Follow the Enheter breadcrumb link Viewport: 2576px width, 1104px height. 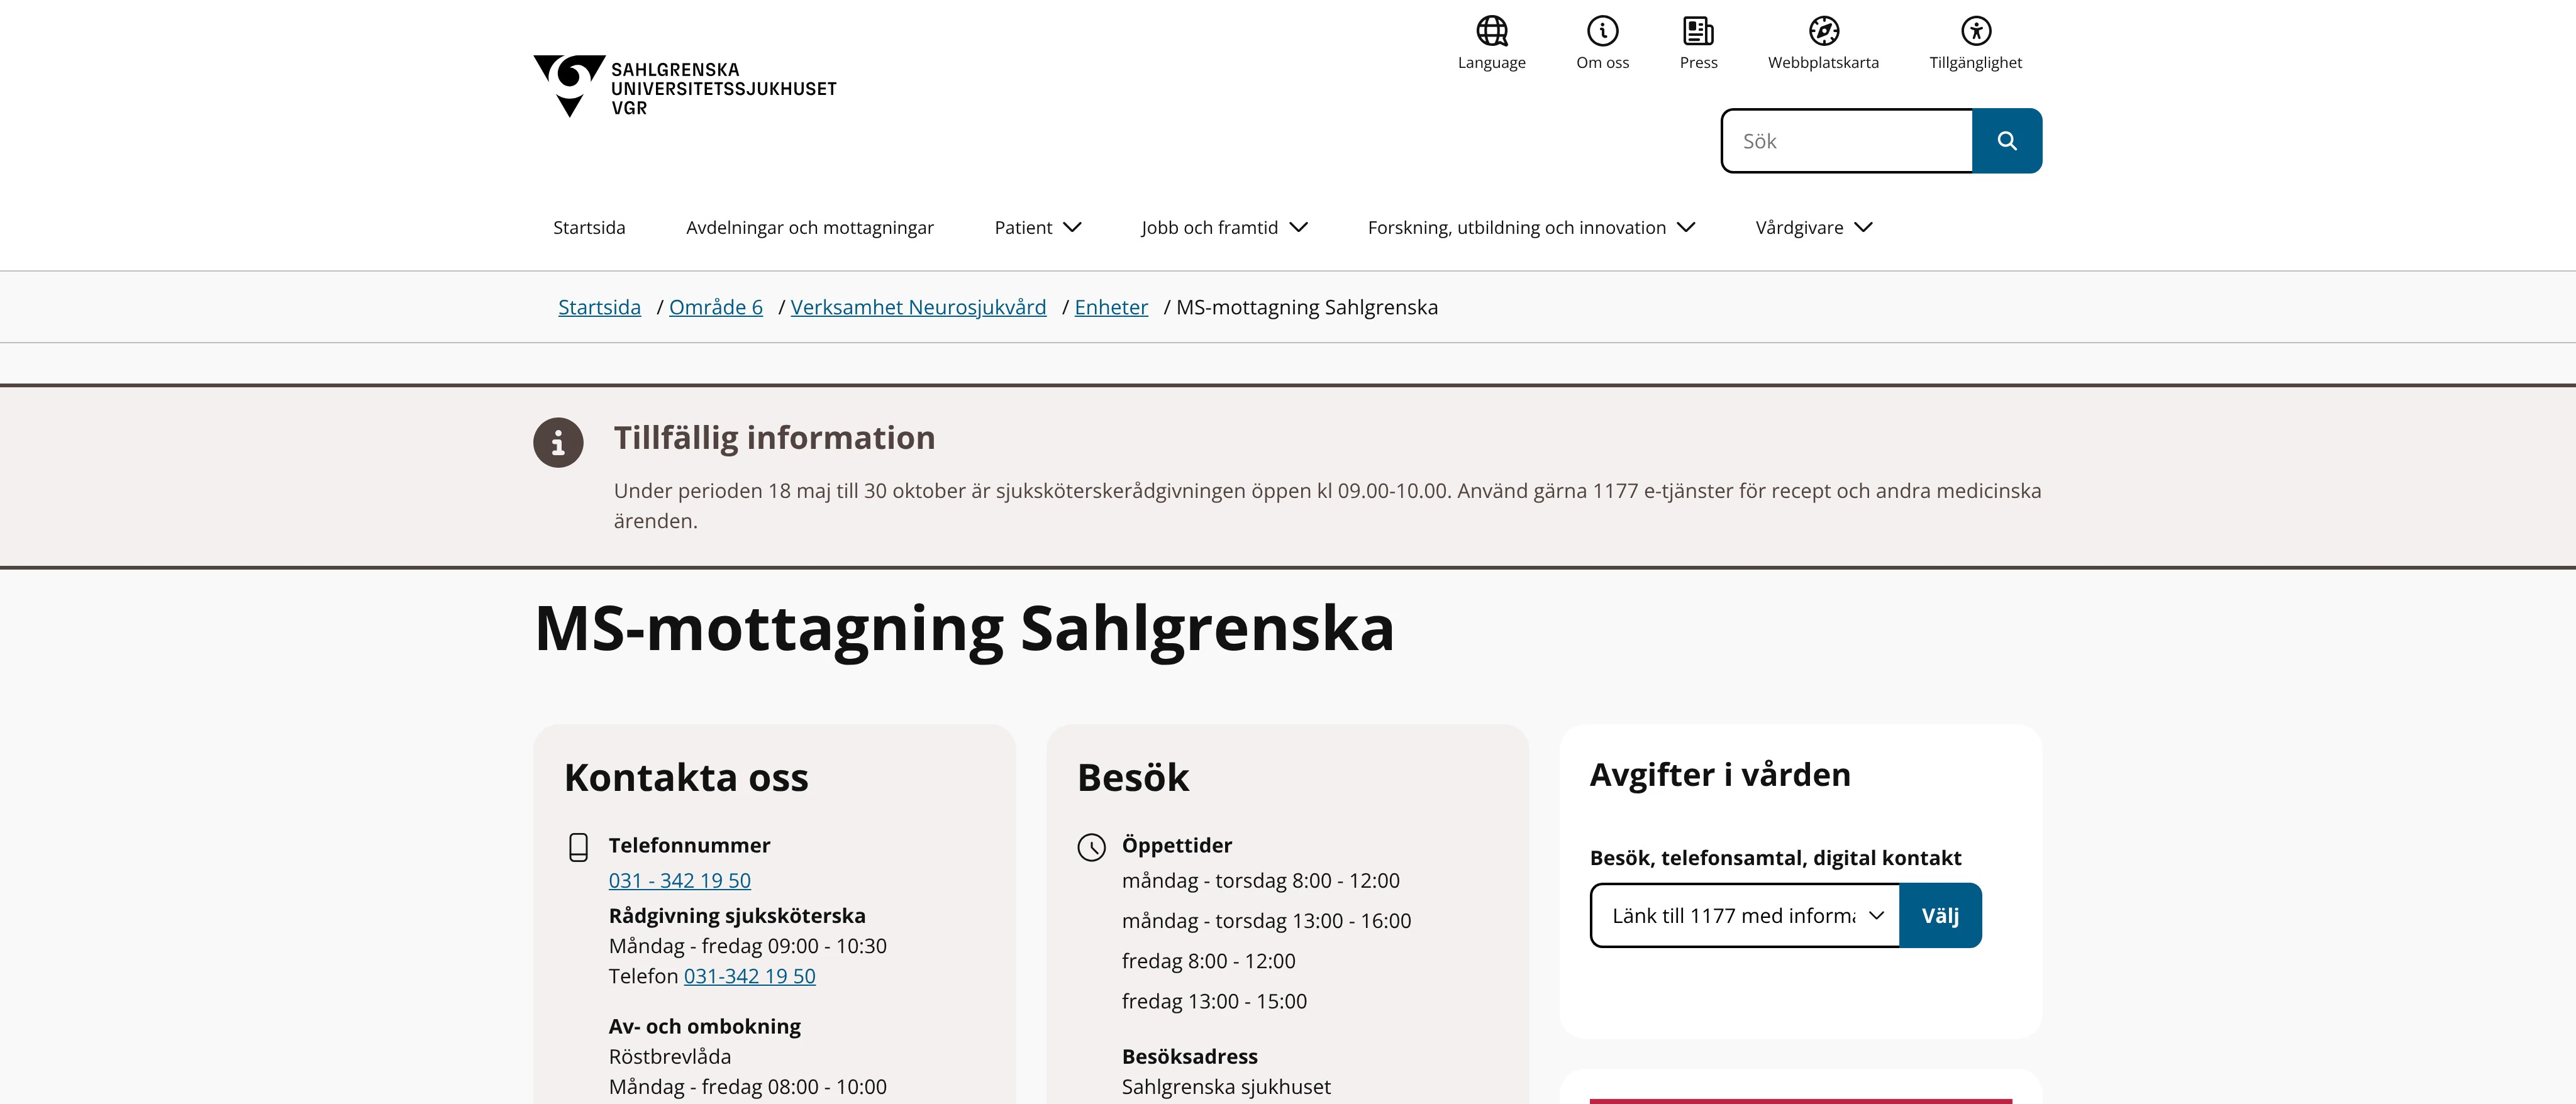pos(1111,307)
